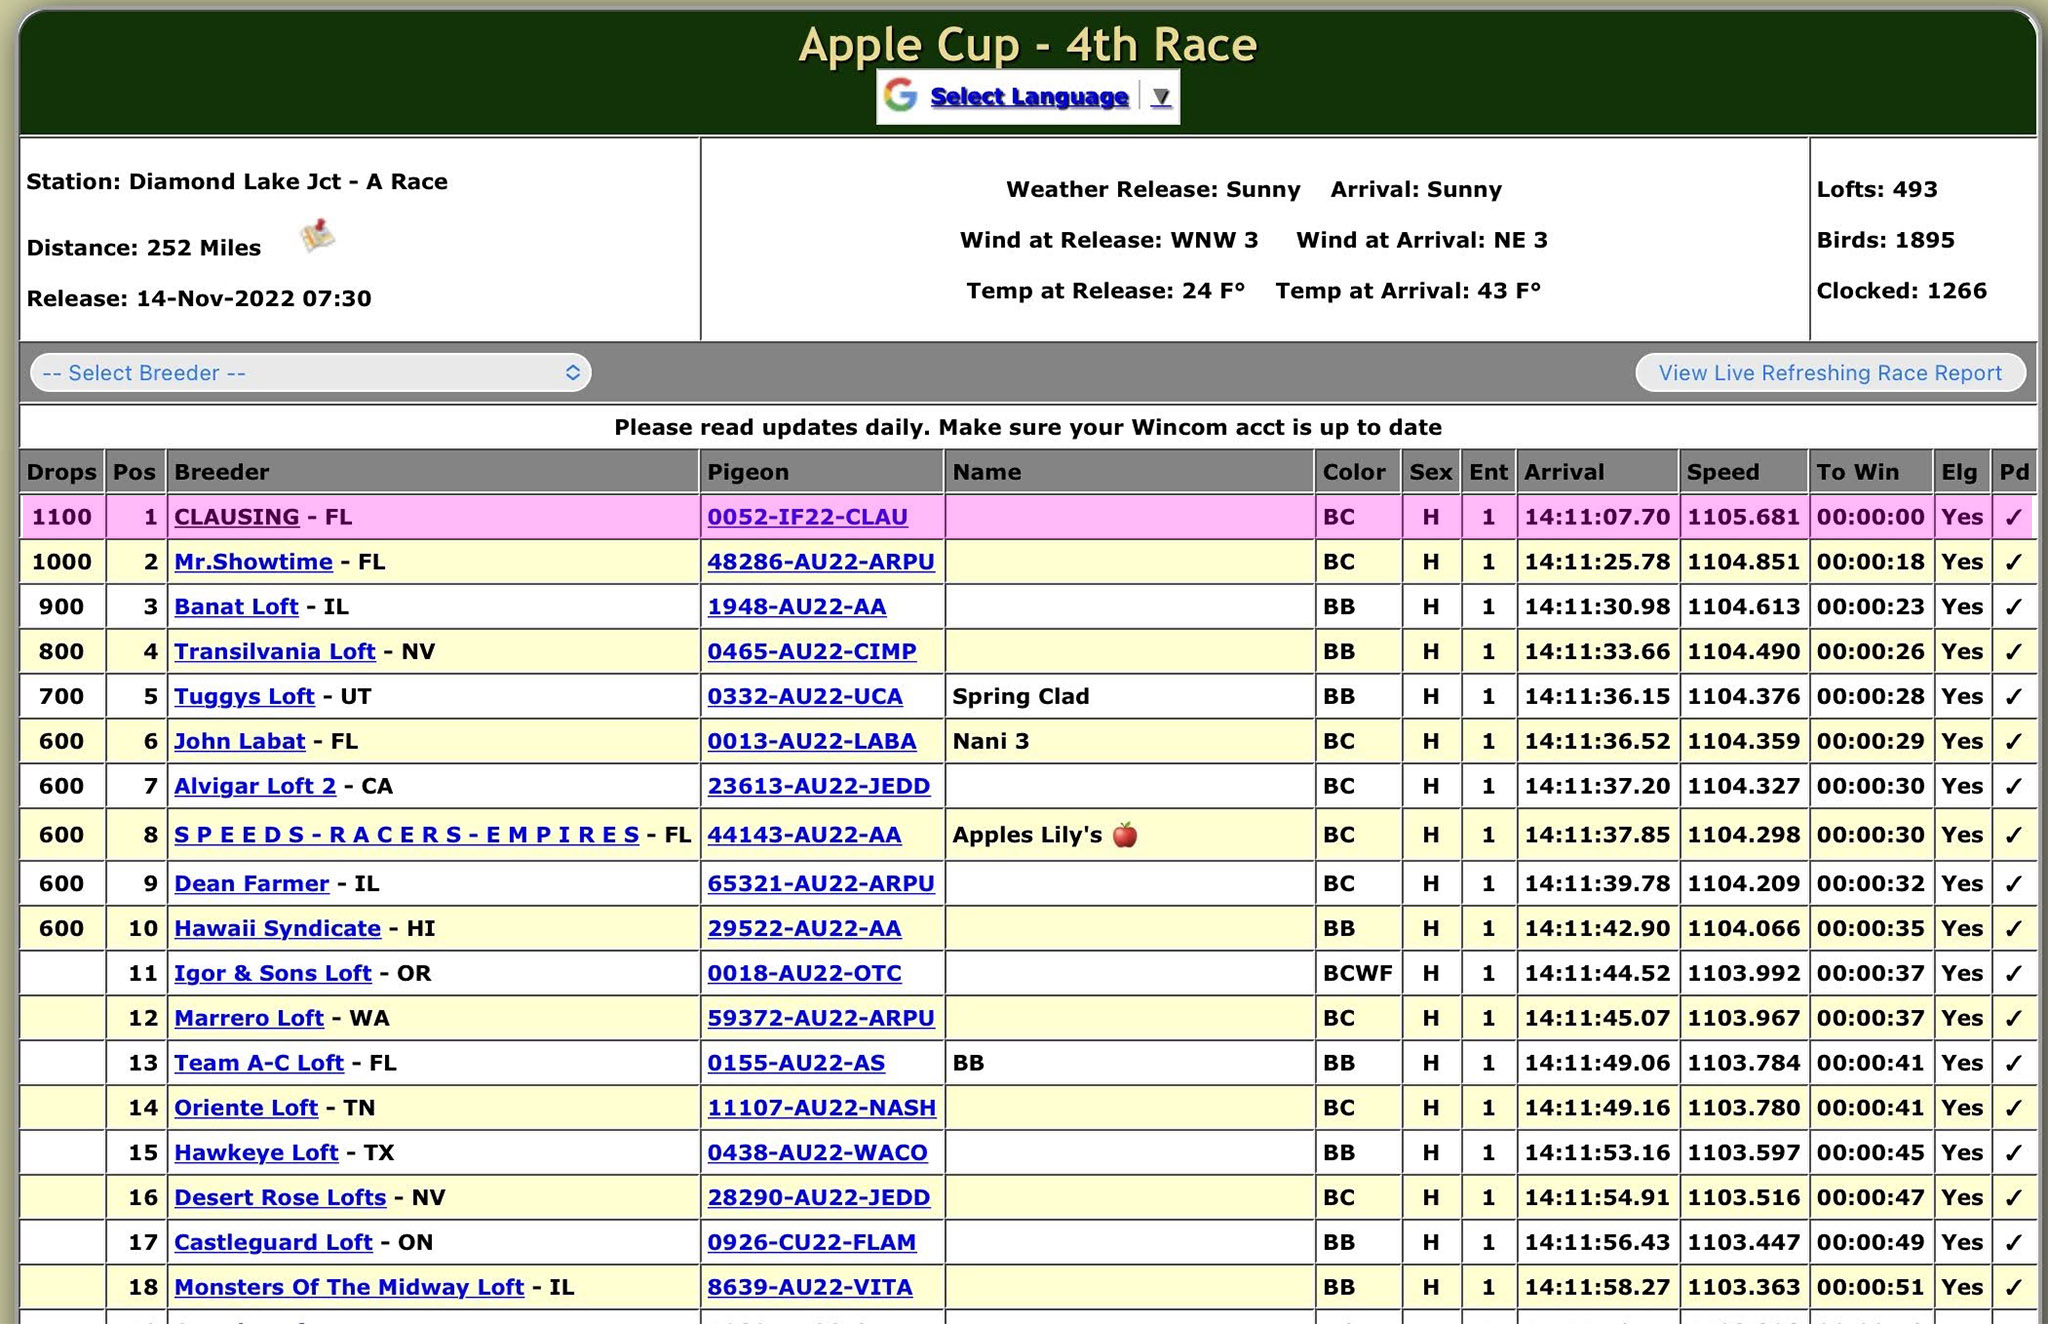Viewport: 2048px width, 1324px height.
Task: Click the Select Language link
Action: click(1029, 97)
